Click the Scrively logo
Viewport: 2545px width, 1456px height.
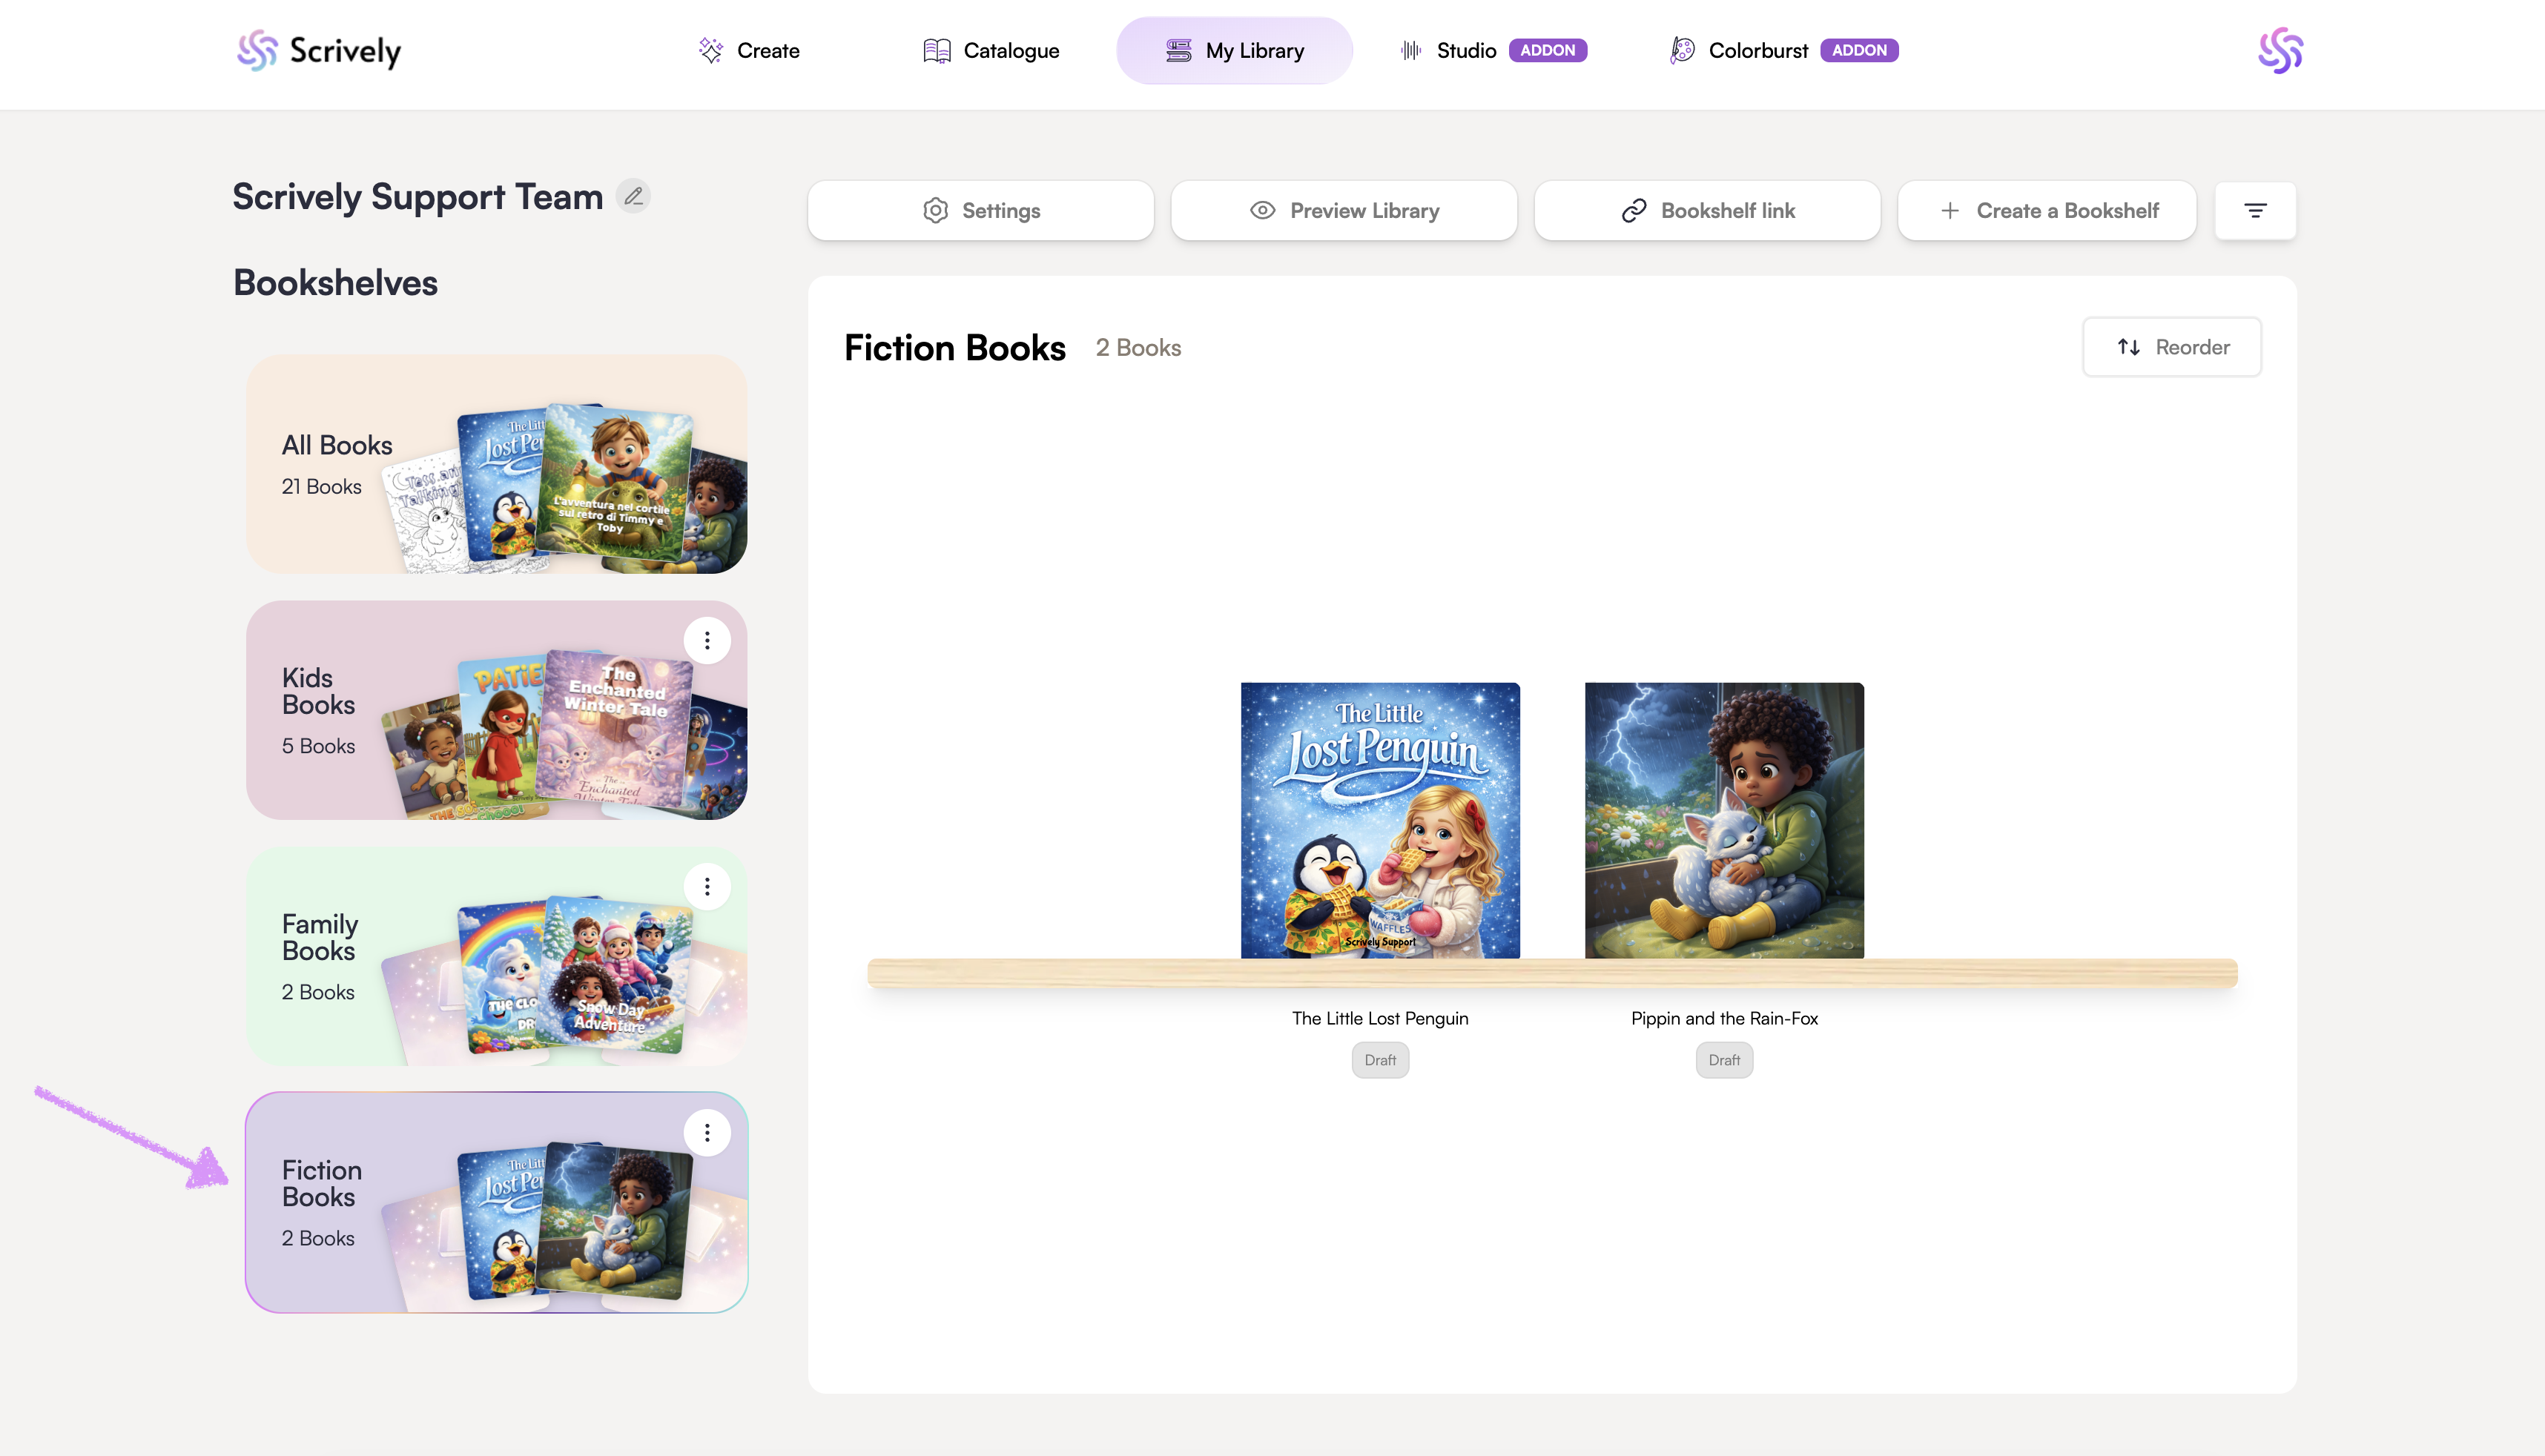coord(319,50)
